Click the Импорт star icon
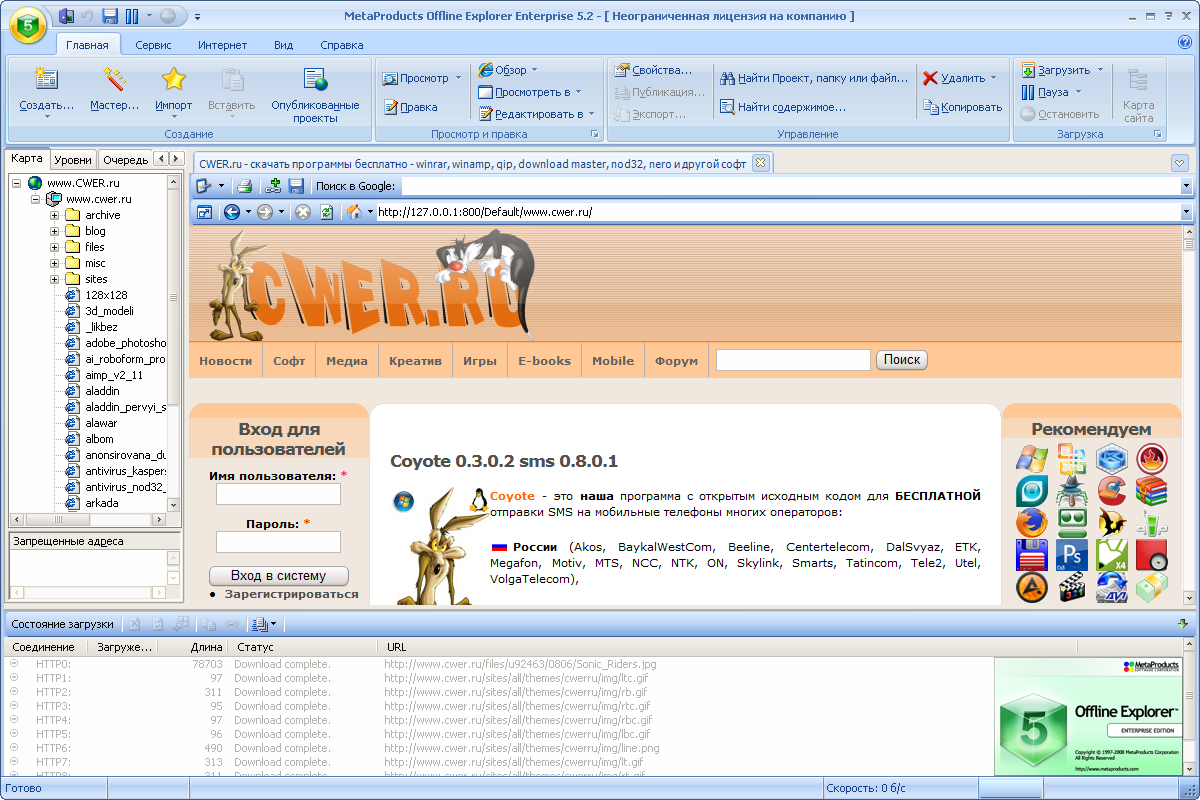The width and height of the screenshot is (1200, 800). point(174,79)
